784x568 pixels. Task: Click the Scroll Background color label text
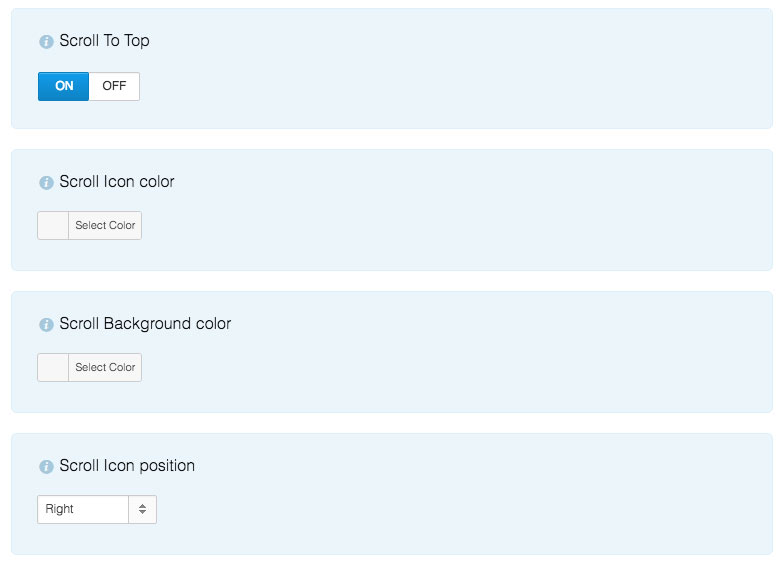pos(145,324)
